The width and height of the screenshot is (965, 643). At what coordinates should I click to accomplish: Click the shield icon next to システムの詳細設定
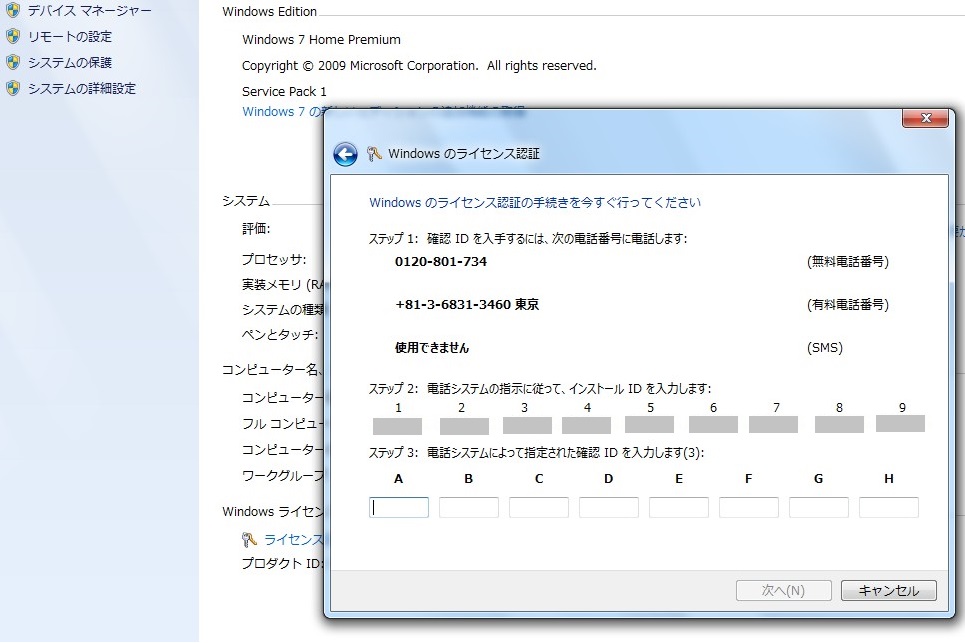(13, 88)
